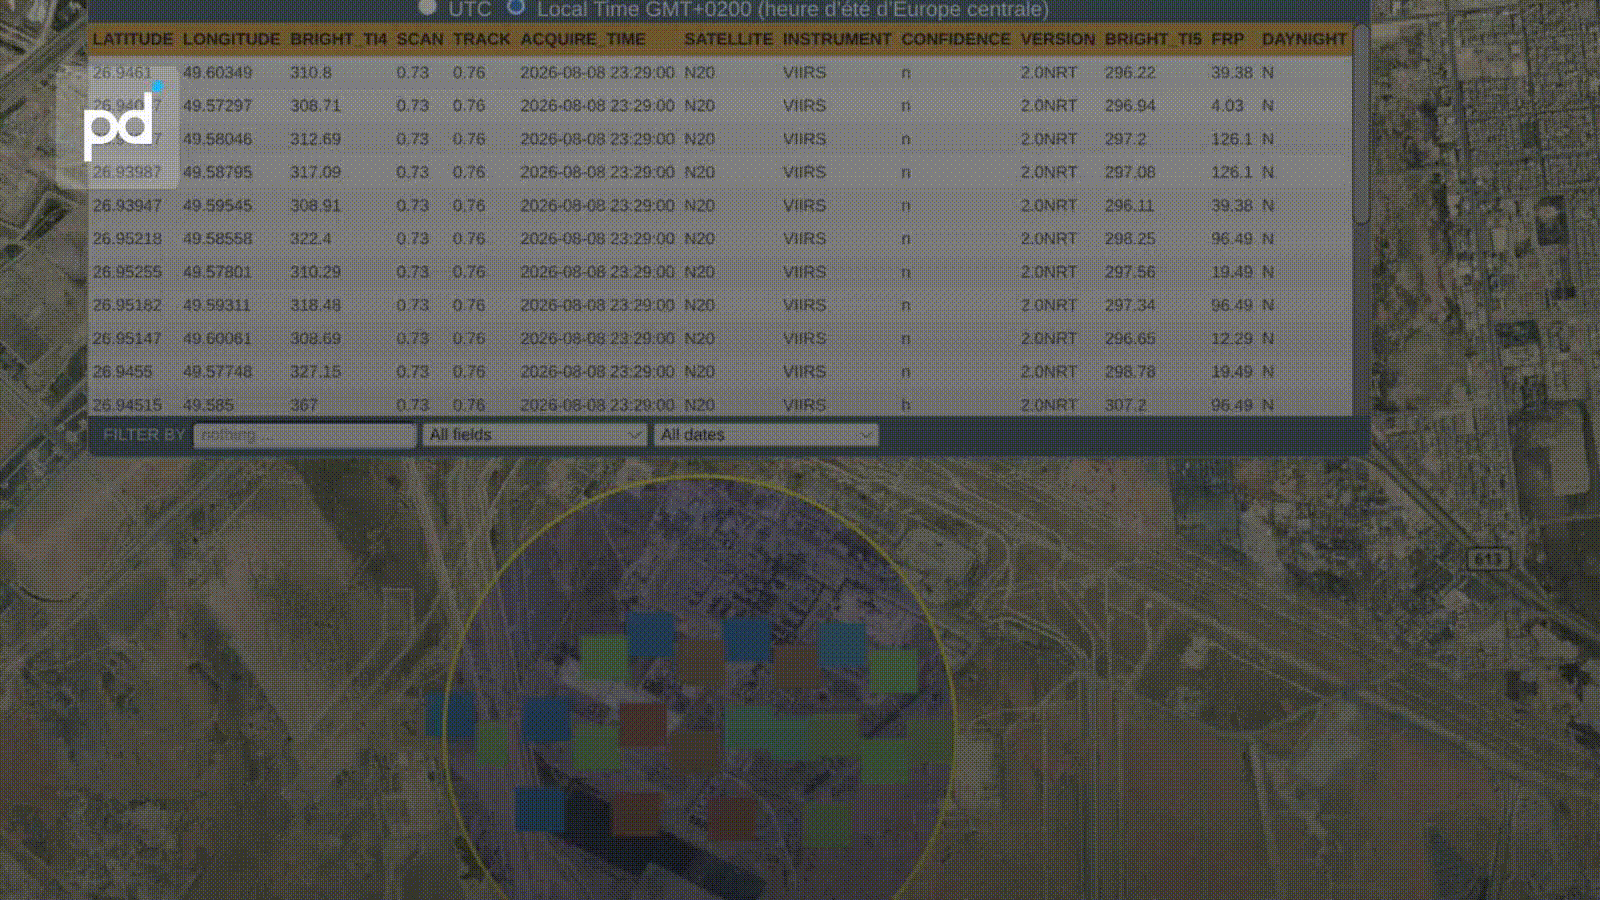
Task: Click latitude value 26.95218
Action: tap(127, 239)
